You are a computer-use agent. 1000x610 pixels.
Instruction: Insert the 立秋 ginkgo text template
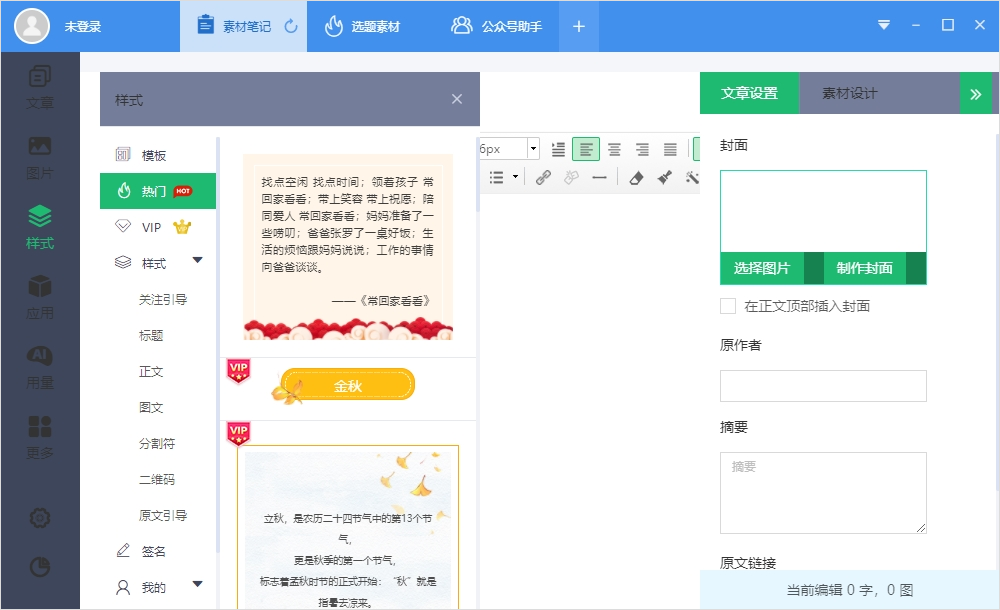(x=348, y=527)
